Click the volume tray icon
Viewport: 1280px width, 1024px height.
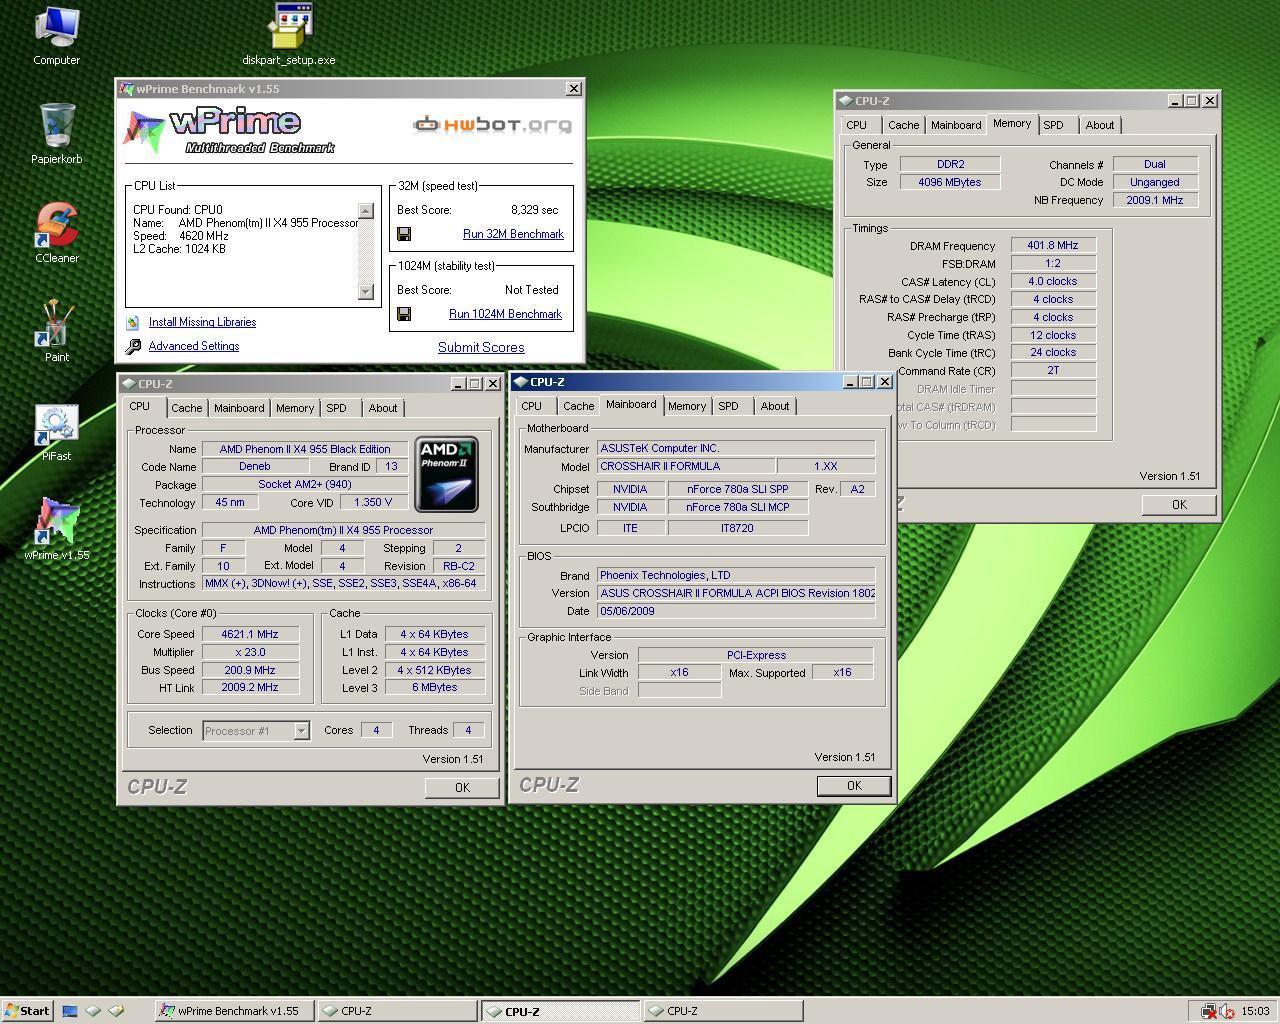(1227, 1011)
